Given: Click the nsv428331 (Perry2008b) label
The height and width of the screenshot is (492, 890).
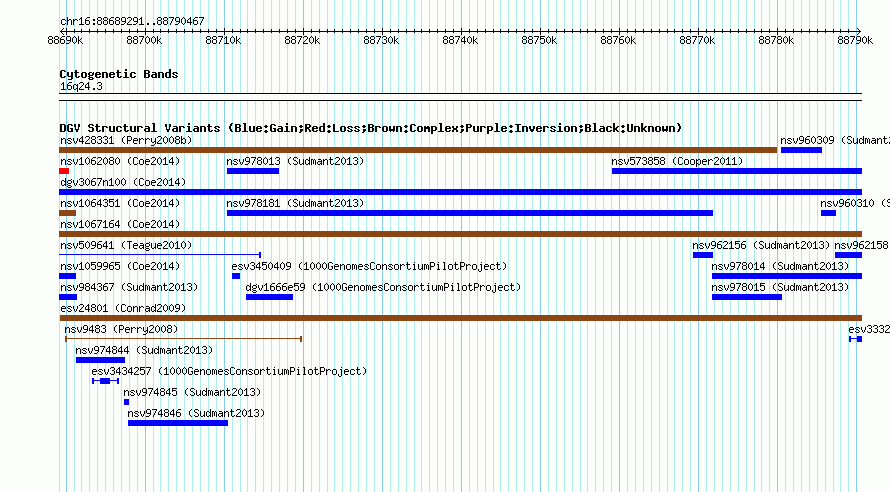Looking at the screenshot, I should pyautogui.click(x=126, y=140).
